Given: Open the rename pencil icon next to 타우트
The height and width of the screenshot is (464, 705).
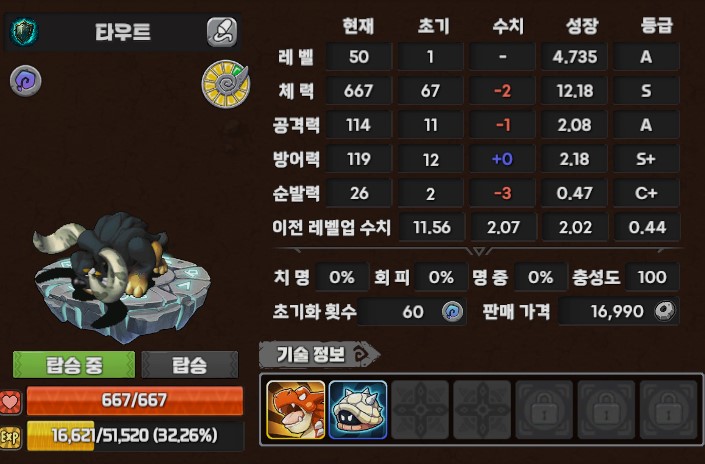Looking at the screenshot, I should [222, 32].
